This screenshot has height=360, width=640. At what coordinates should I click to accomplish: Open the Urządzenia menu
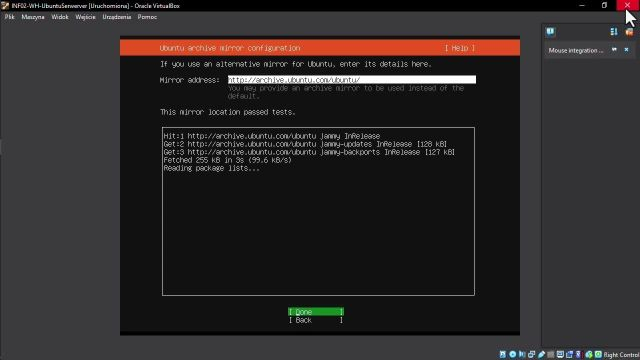117,17
